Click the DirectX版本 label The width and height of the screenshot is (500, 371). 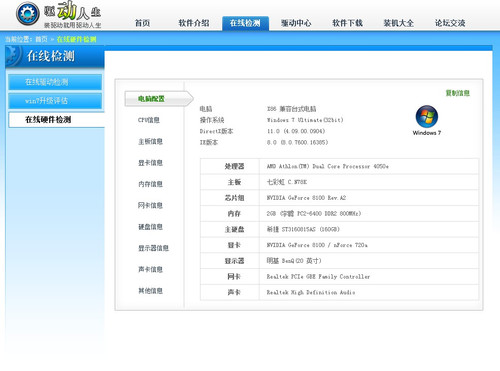tap(216, 131)
